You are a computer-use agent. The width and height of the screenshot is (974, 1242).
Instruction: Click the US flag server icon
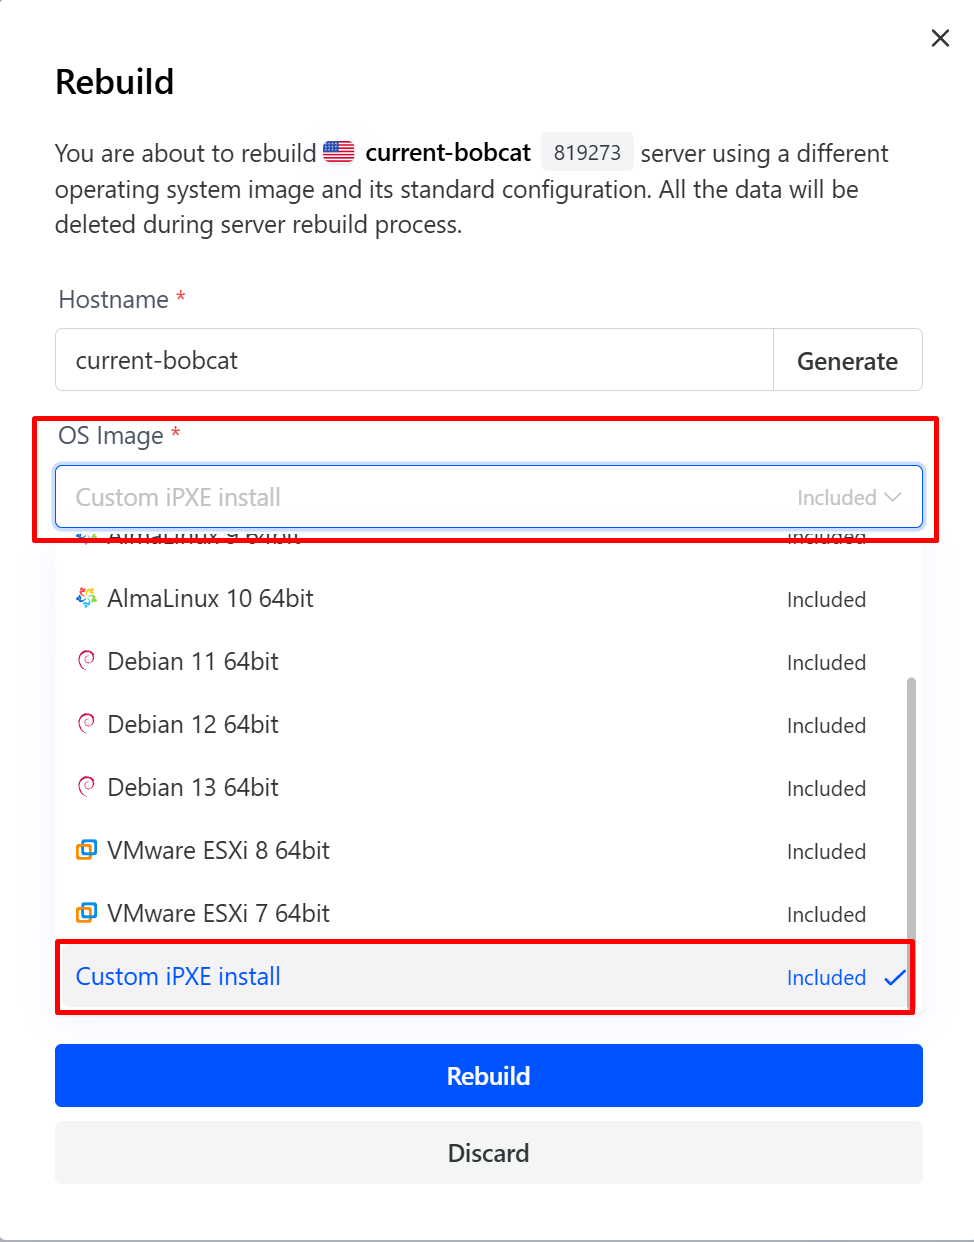[x=339, y=152]
